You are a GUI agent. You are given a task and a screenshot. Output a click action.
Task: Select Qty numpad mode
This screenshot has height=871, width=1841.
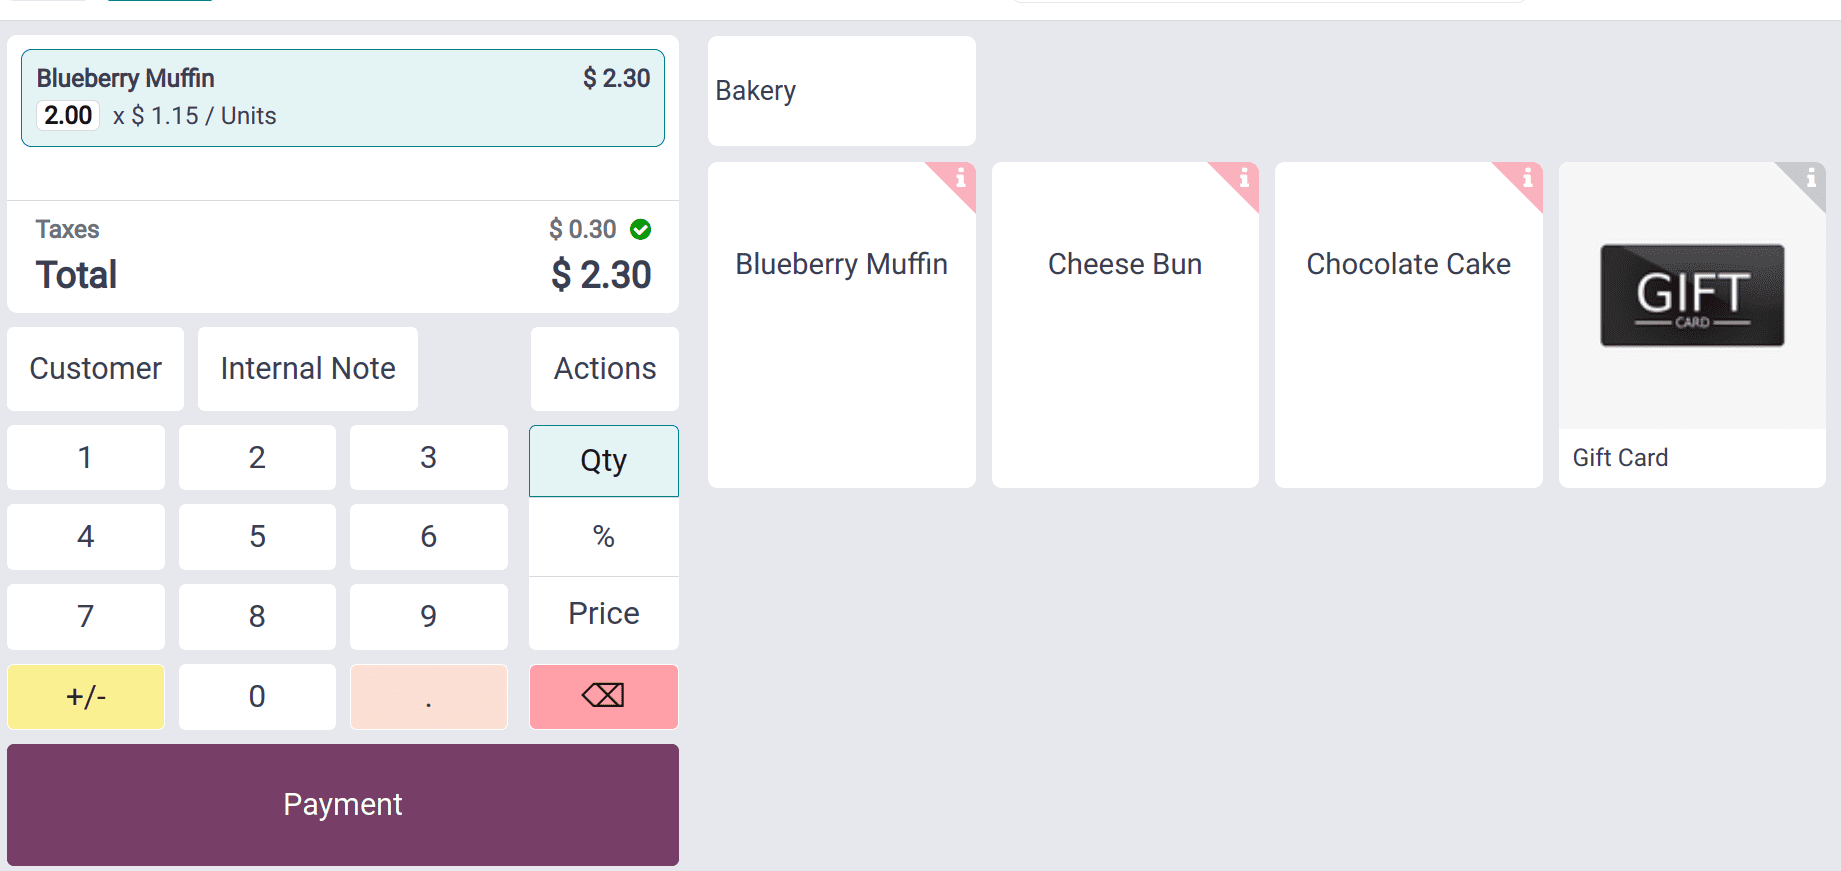pos(604,461)
